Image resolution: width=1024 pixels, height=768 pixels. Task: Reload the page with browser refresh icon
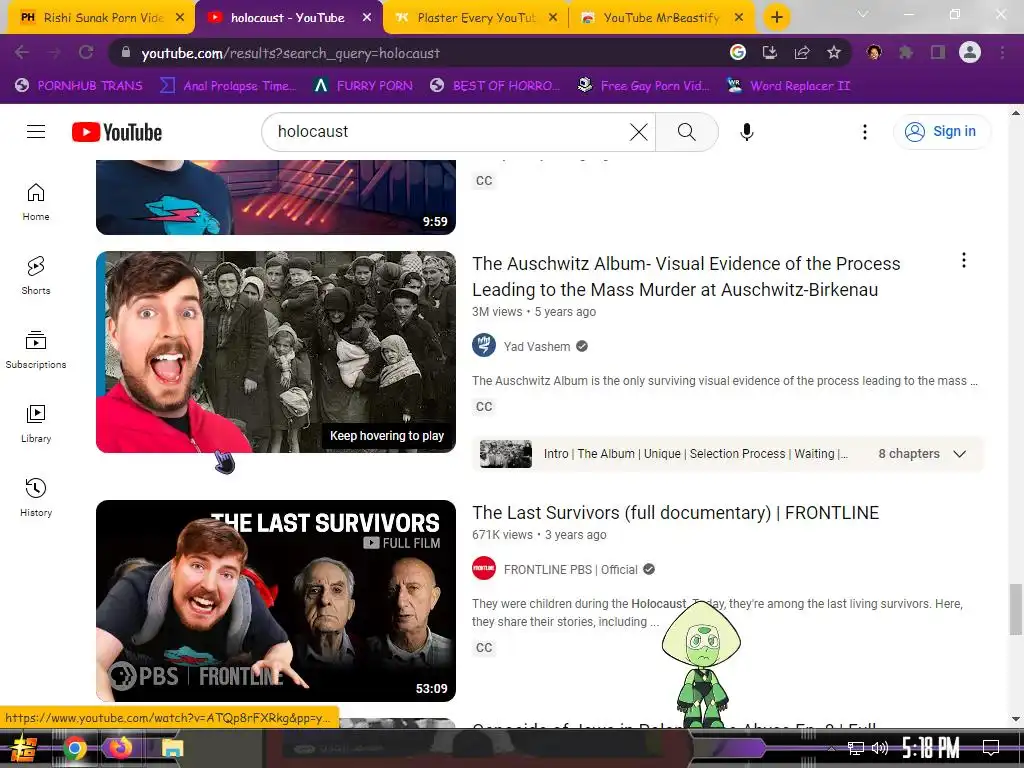tap(86, 52)
